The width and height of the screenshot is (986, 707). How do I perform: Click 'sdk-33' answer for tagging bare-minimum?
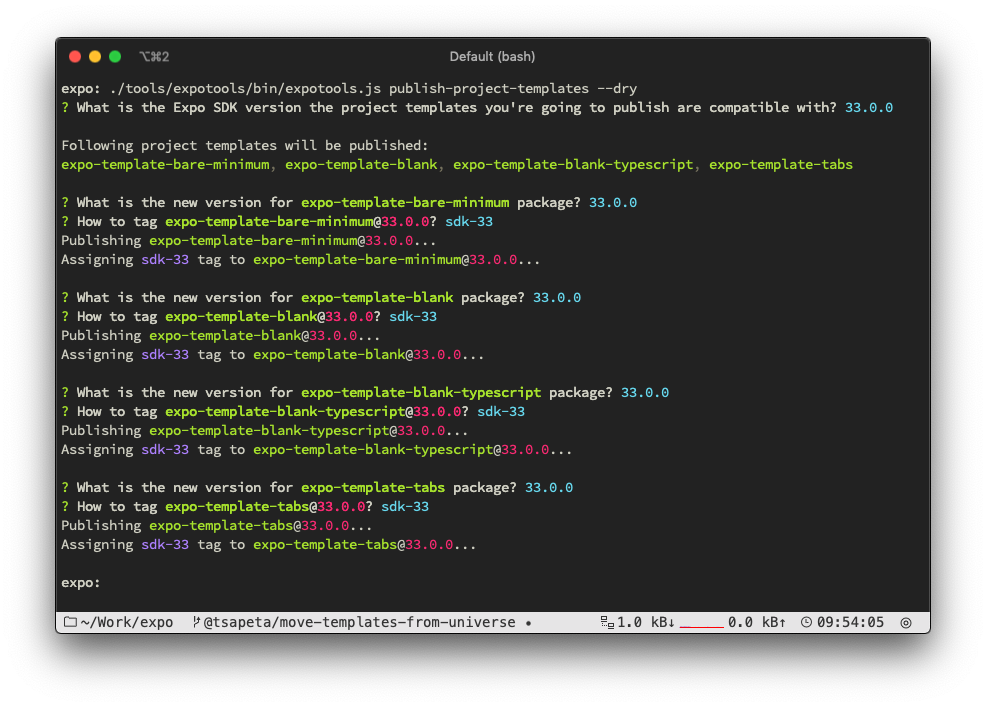pyautogui.click(x=469, y=221)
